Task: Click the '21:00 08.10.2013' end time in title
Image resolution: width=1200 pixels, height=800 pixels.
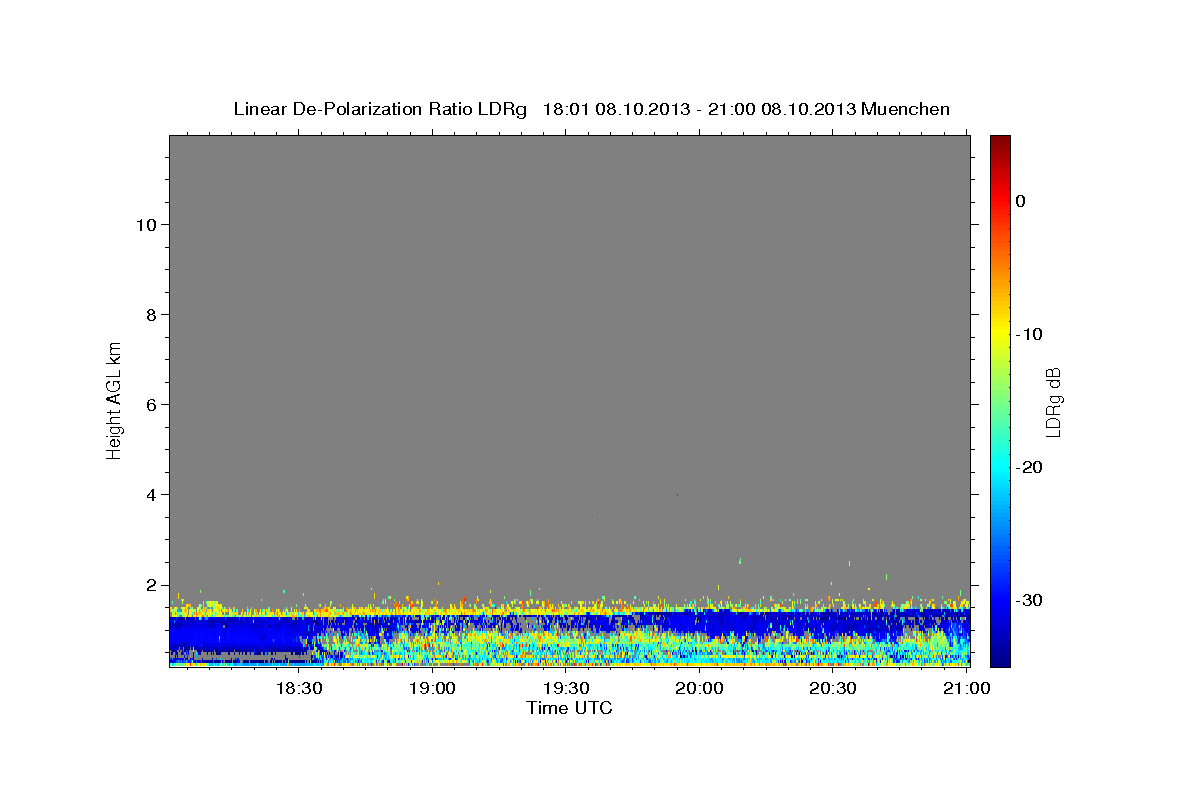Action: click(x=781, y=109)
